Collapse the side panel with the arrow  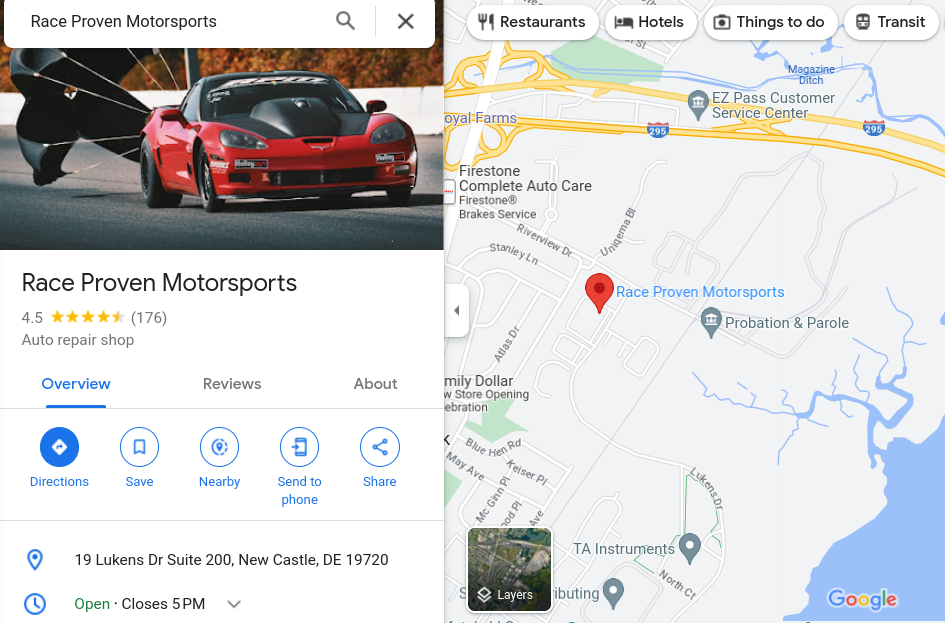click(457, 311)
